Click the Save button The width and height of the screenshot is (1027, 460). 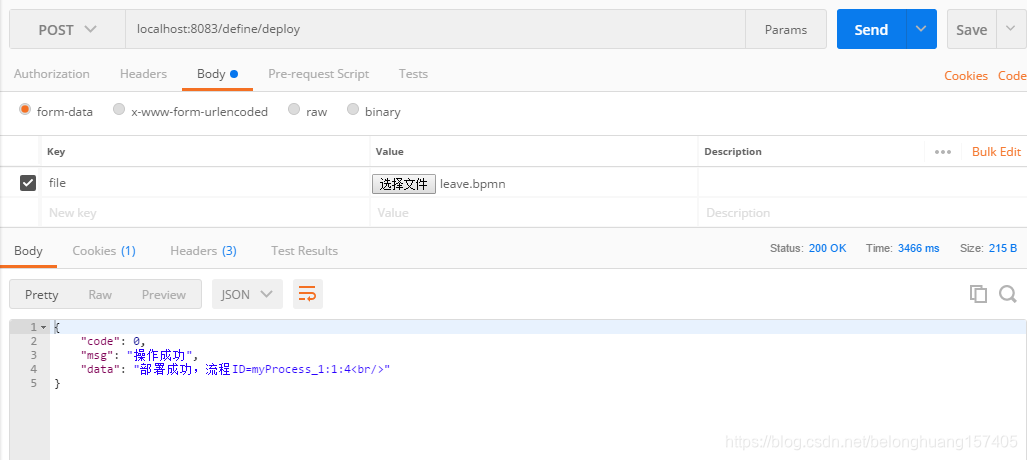(x=971, y=29)
